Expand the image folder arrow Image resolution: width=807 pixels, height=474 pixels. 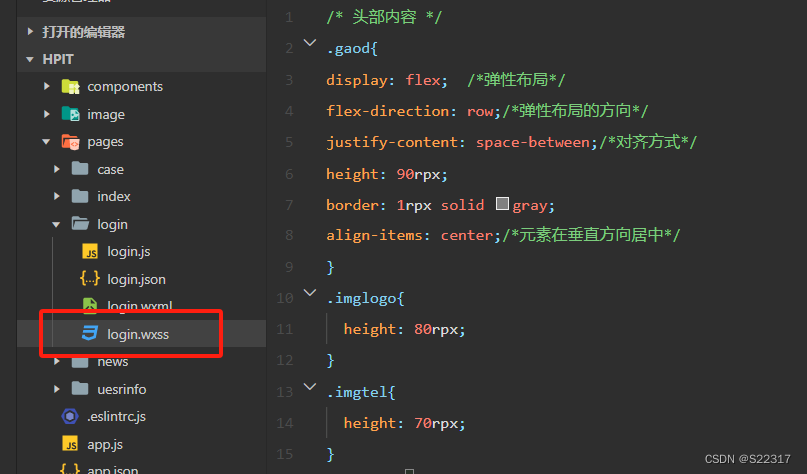[47, 114]
